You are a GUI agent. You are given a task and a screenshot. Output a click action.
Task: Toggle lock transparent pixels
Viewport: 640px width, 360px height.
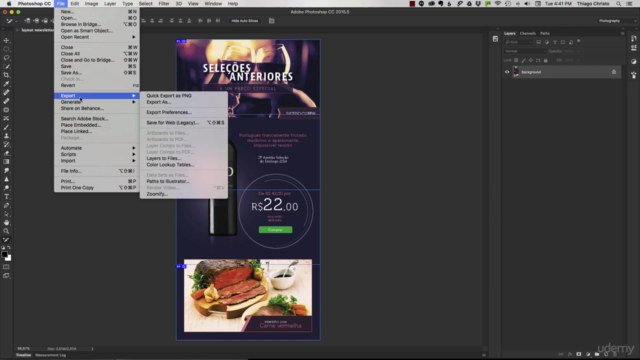(516, 60)
